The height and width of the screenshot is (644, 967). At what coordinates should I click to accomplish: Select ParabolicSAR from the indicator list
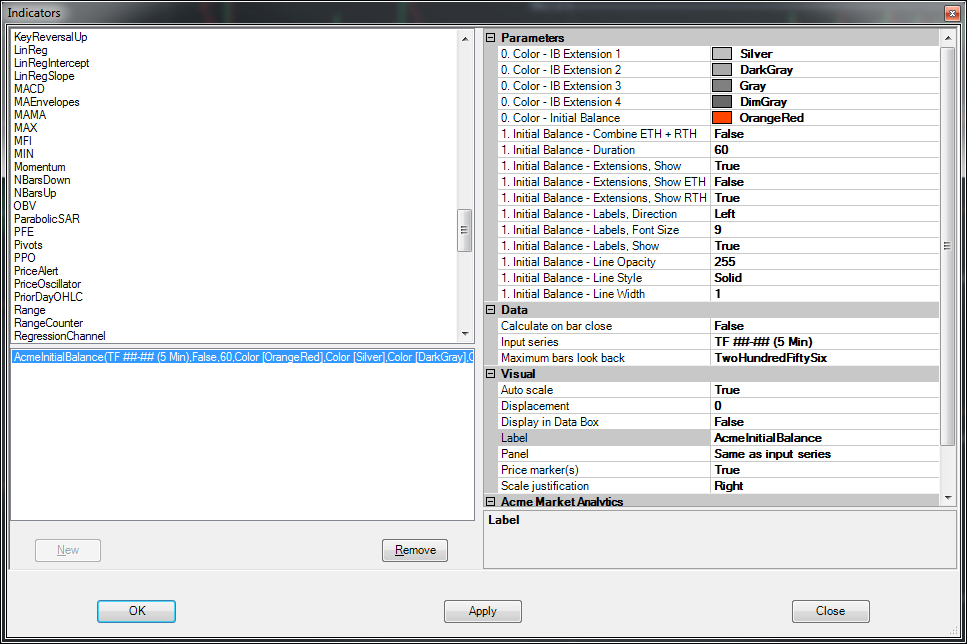click(47, 219)
